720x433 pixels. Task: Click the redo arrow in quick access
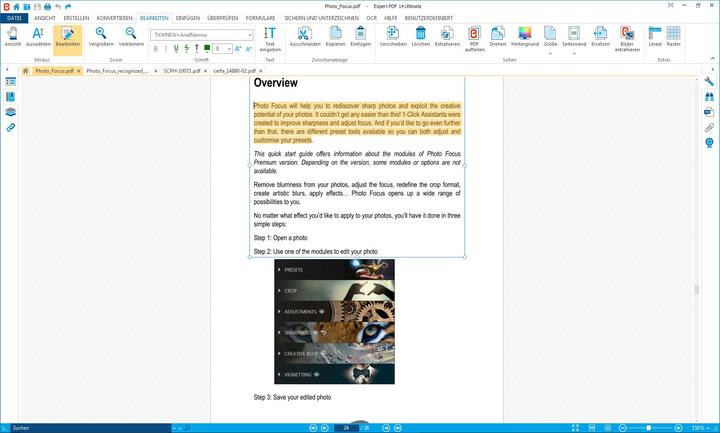pyautogui.click(x=68, y=6)
